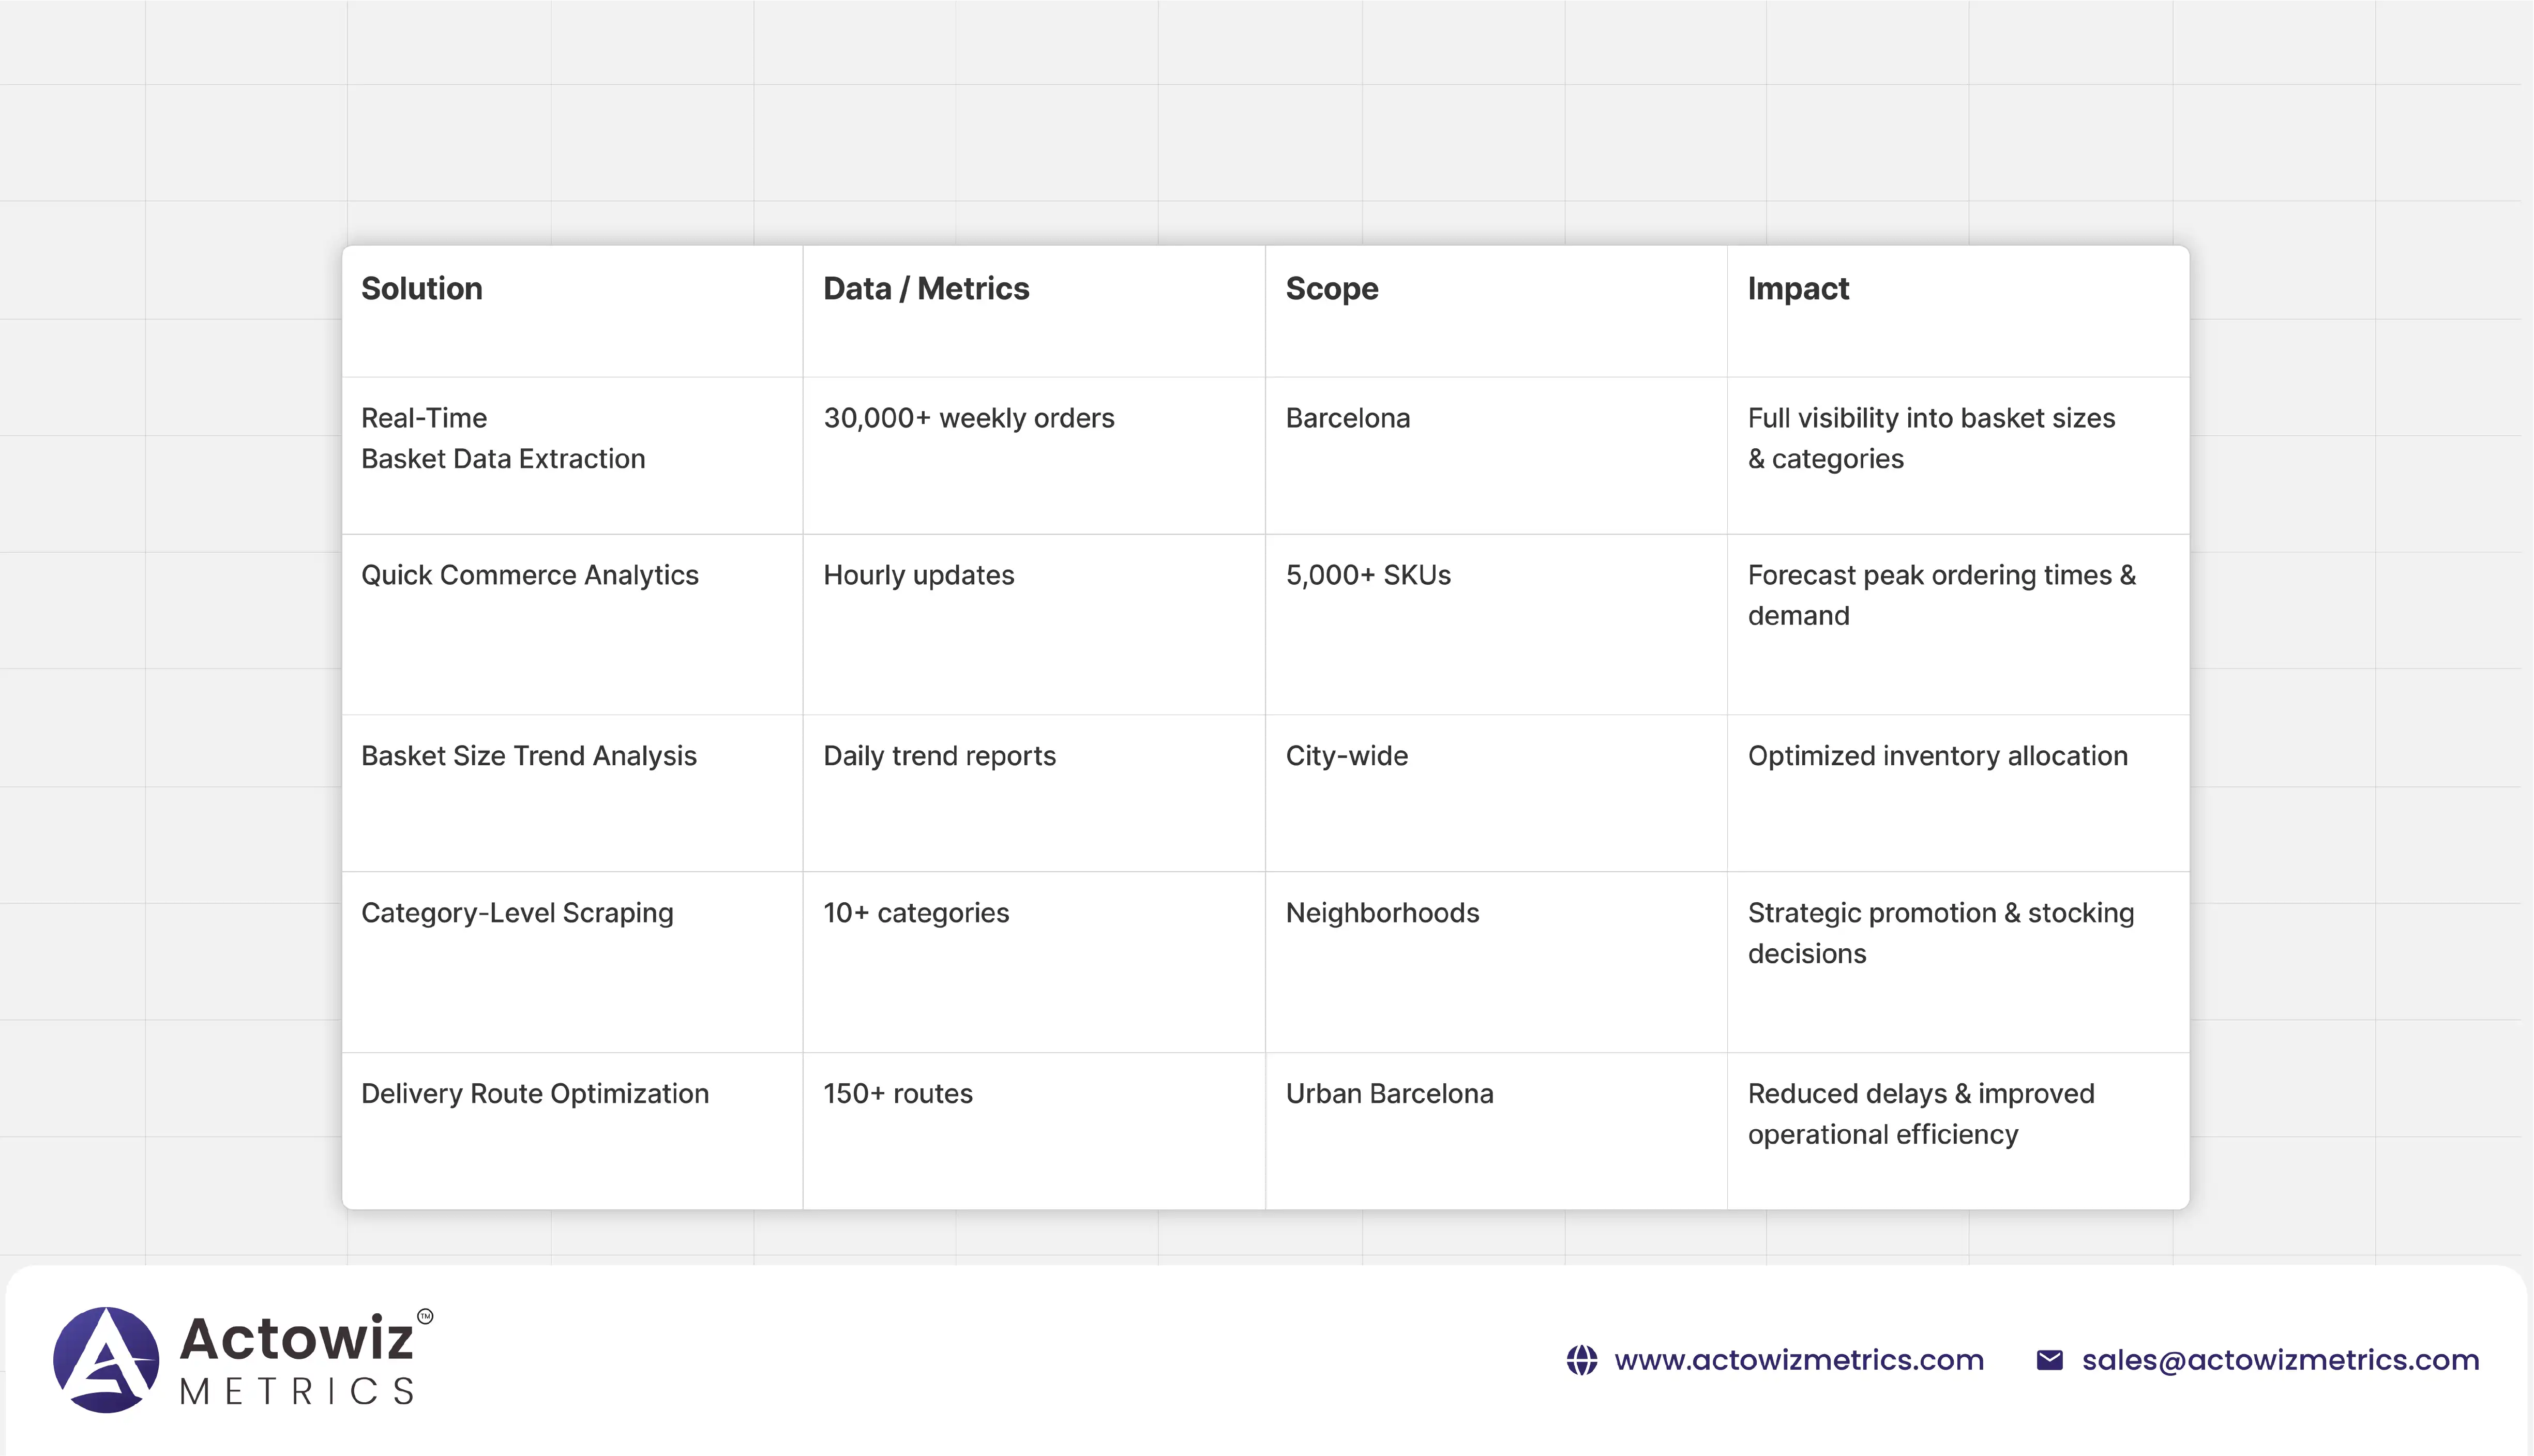The height and width of the screenshot is (1456, 2534).
Task: Select the Quick Commerce Analytics cell
Action: tap(529, 575)
